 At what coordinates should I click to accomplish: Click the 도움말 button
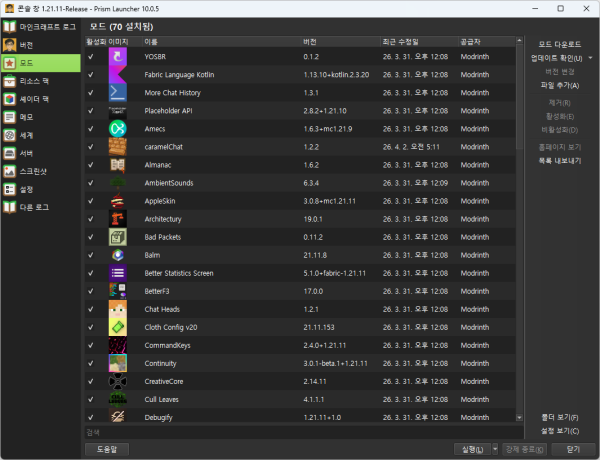point(107,449)
